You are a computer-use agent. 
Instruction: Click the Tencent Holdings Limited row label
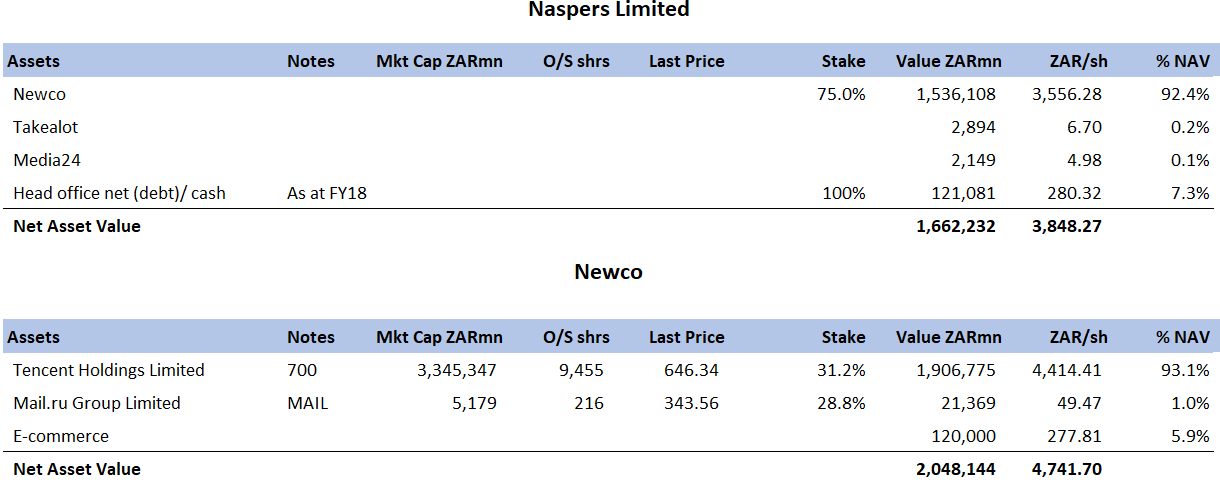[108, 370]
